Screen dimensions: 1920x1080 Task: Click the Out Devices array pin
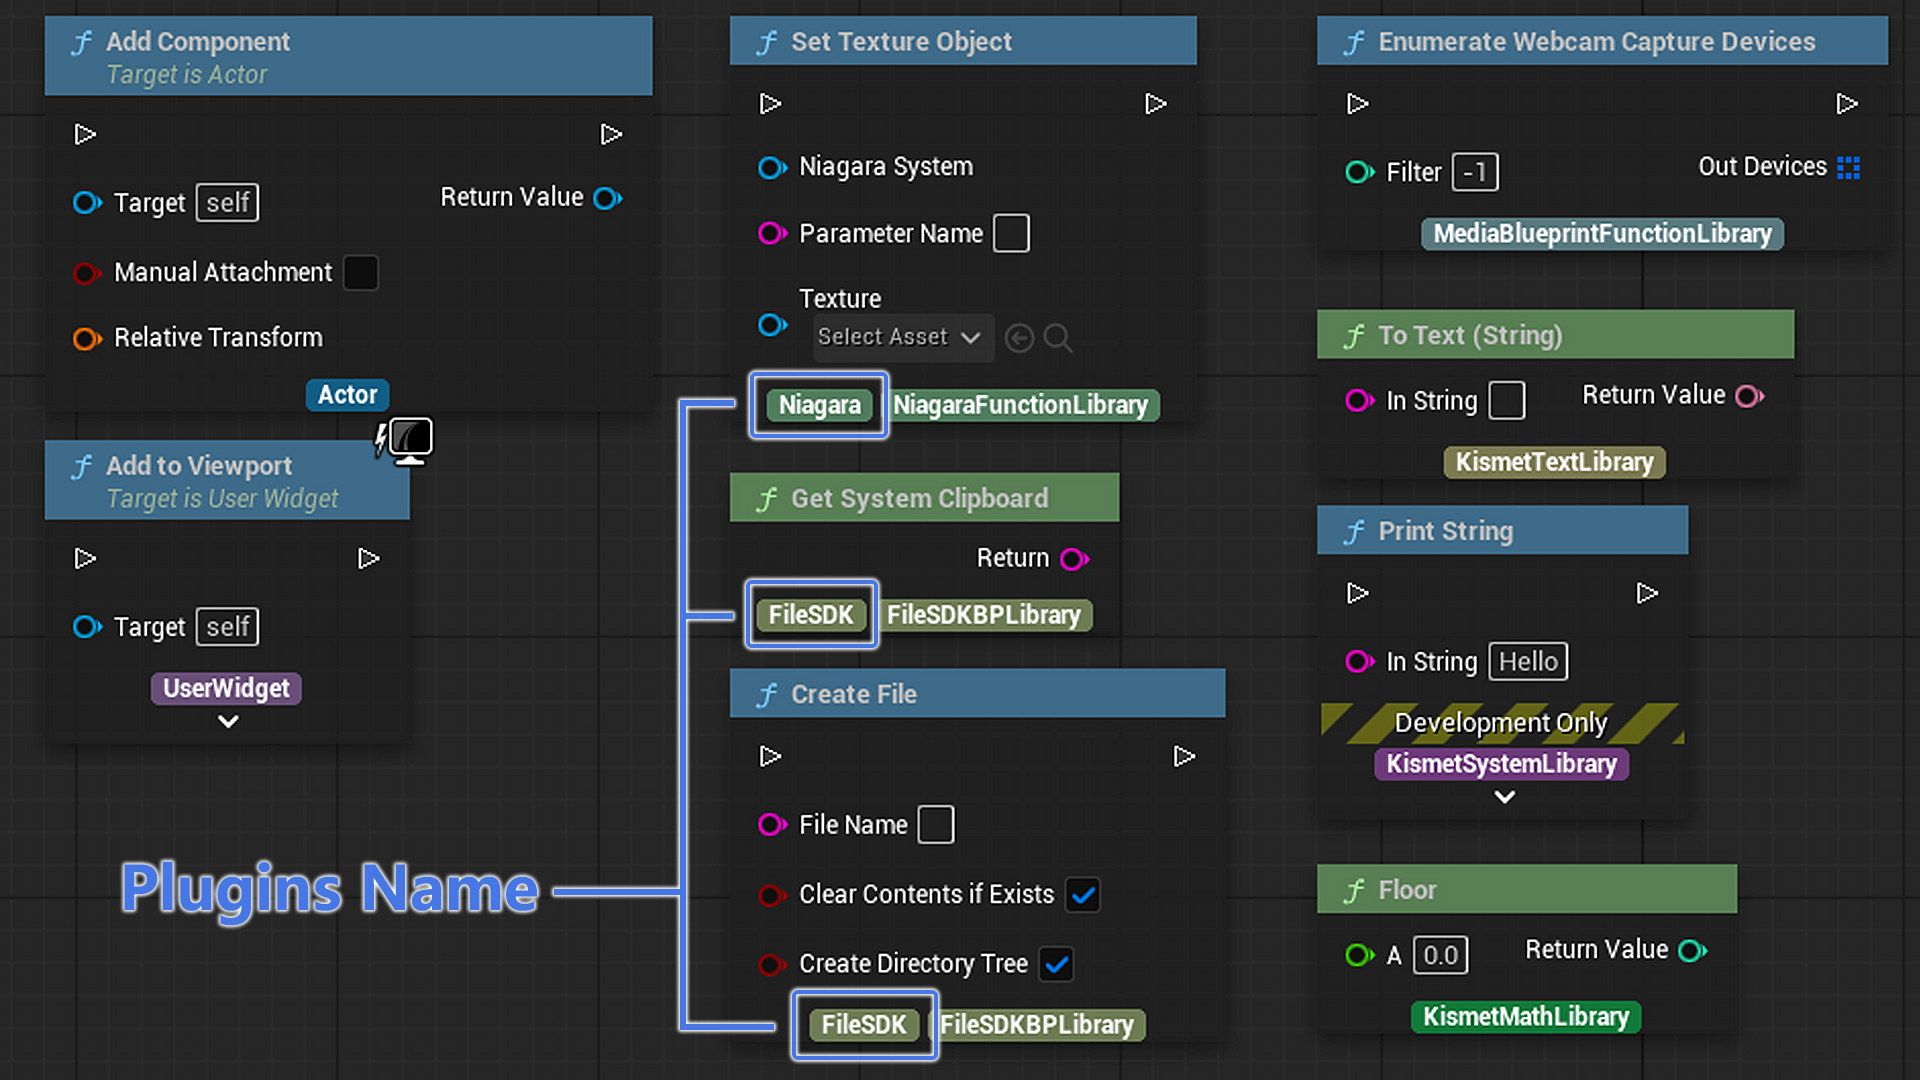click(x=1849, y=167)
